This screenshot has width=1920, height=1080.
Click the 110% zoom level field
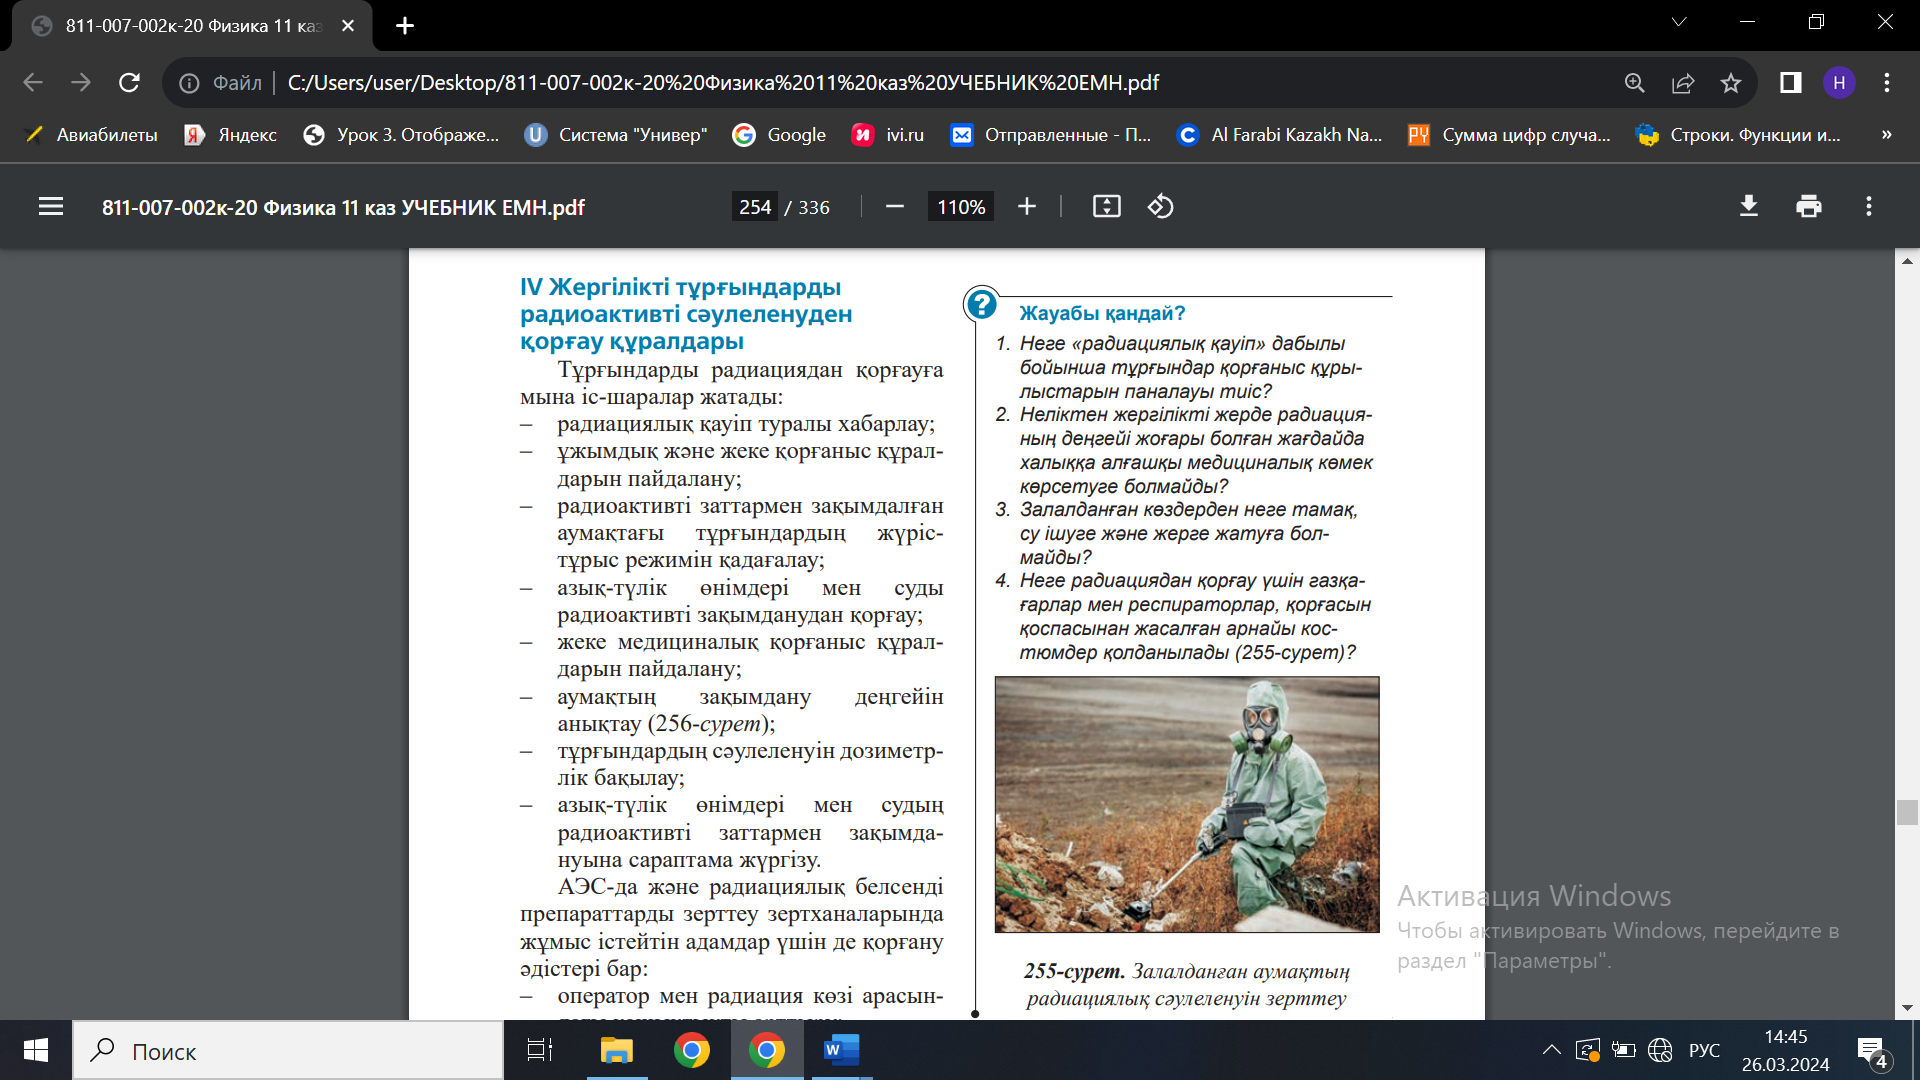tap(960, 207)
